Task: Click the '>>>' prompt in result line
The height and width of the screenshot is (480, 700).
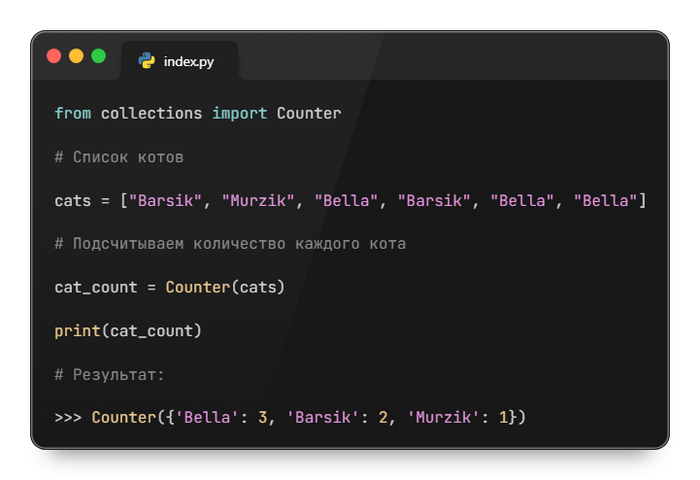Action: (68, 417)
